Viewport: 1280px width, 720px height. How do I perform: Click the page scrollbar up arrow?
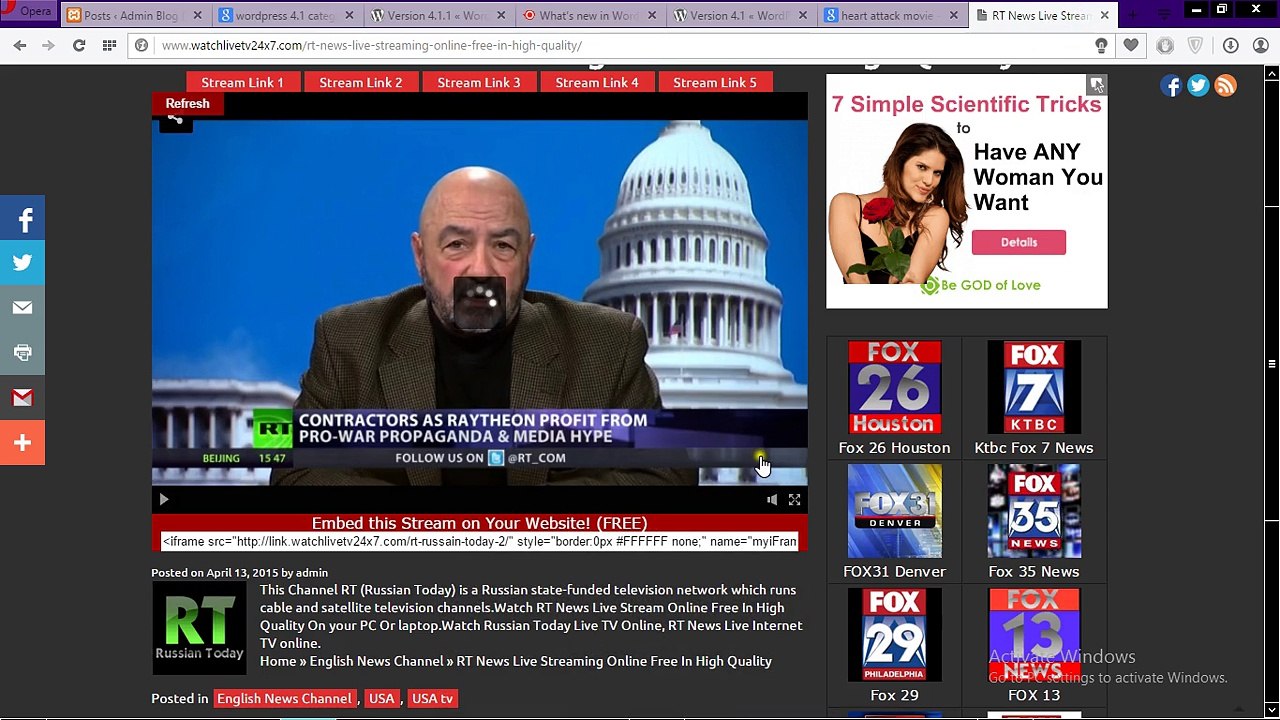pyautogui.click(x=1272, y=73)
